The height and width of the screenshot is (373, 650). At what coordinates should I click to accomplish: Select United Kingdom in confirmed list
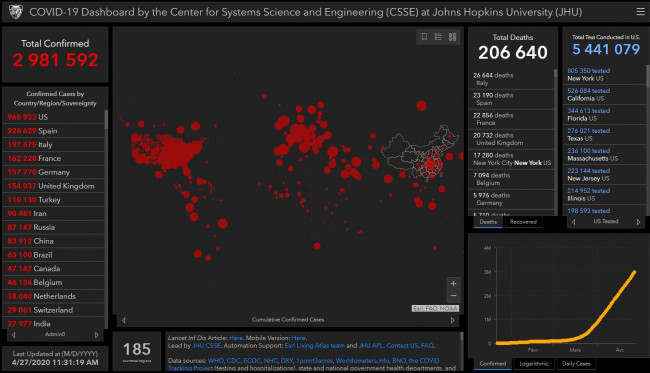click(54, 186)
